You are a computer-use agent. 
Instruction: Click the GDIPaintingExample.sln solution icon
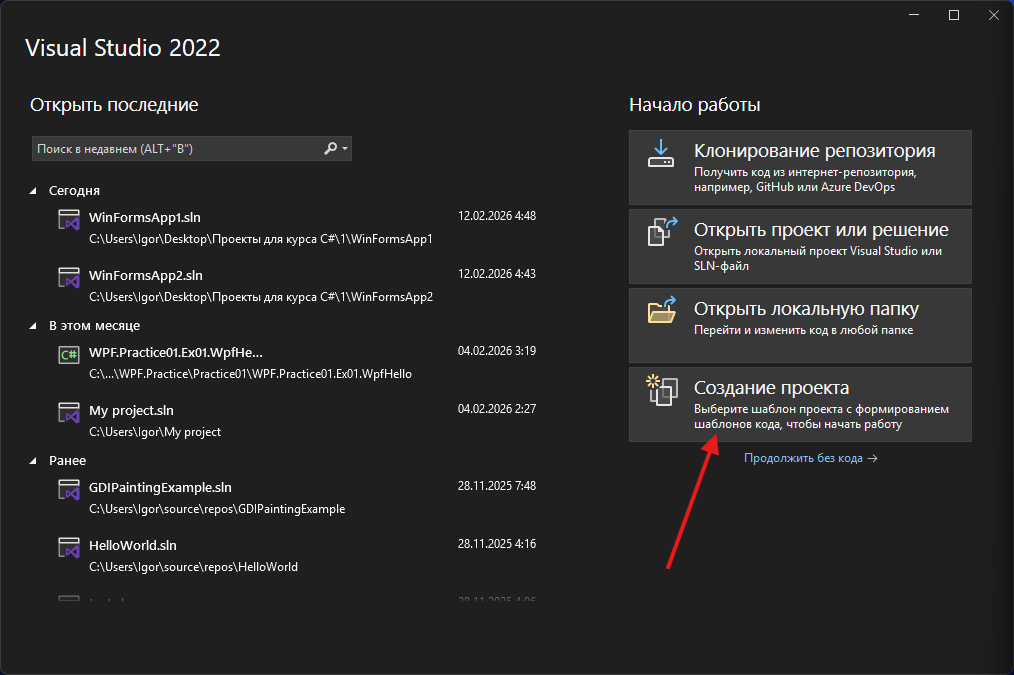pyautogui.click(x=69, y=490)
